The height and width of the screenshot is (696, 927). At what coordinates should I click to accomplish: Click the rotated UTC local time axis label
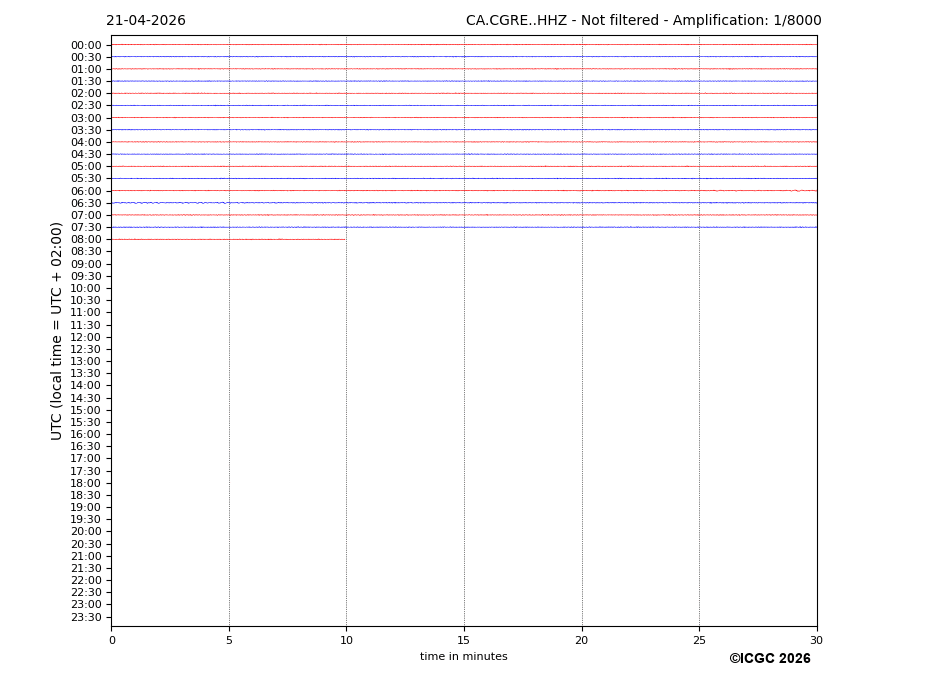click(x=57, y=331)
